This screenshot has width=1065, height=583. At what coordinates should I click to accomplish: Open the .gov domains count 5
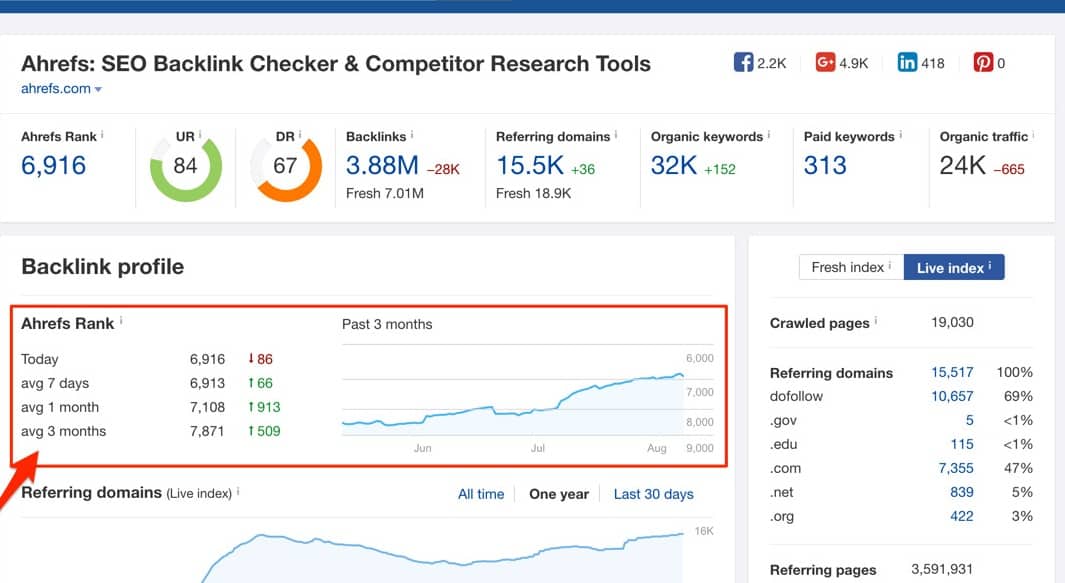969,421
